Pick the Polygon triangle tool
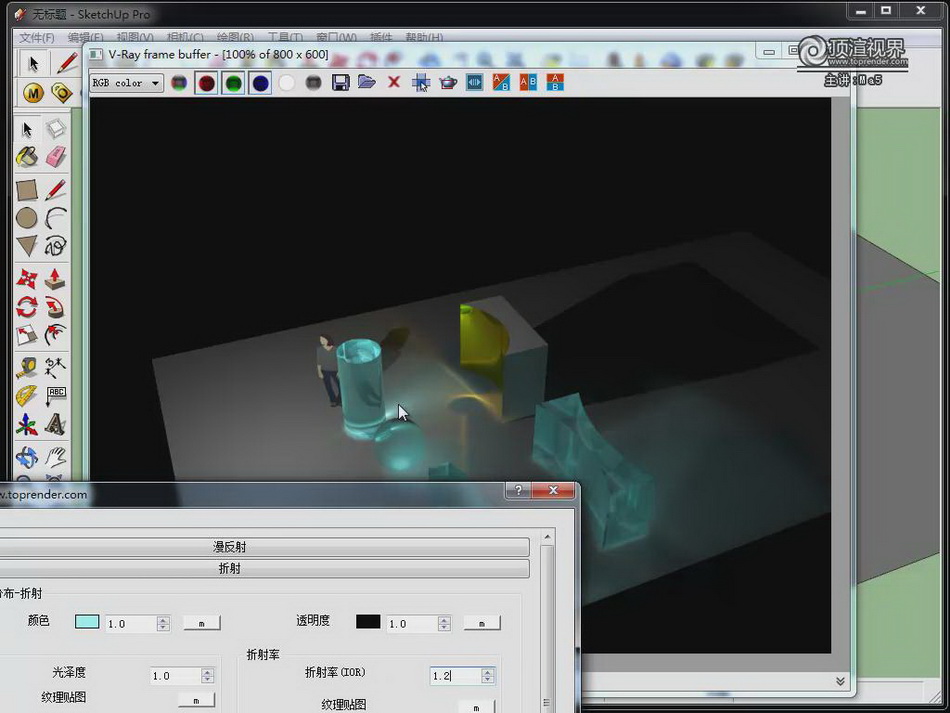950x713 pixels. pyautogui.click(x=27, y=246)
